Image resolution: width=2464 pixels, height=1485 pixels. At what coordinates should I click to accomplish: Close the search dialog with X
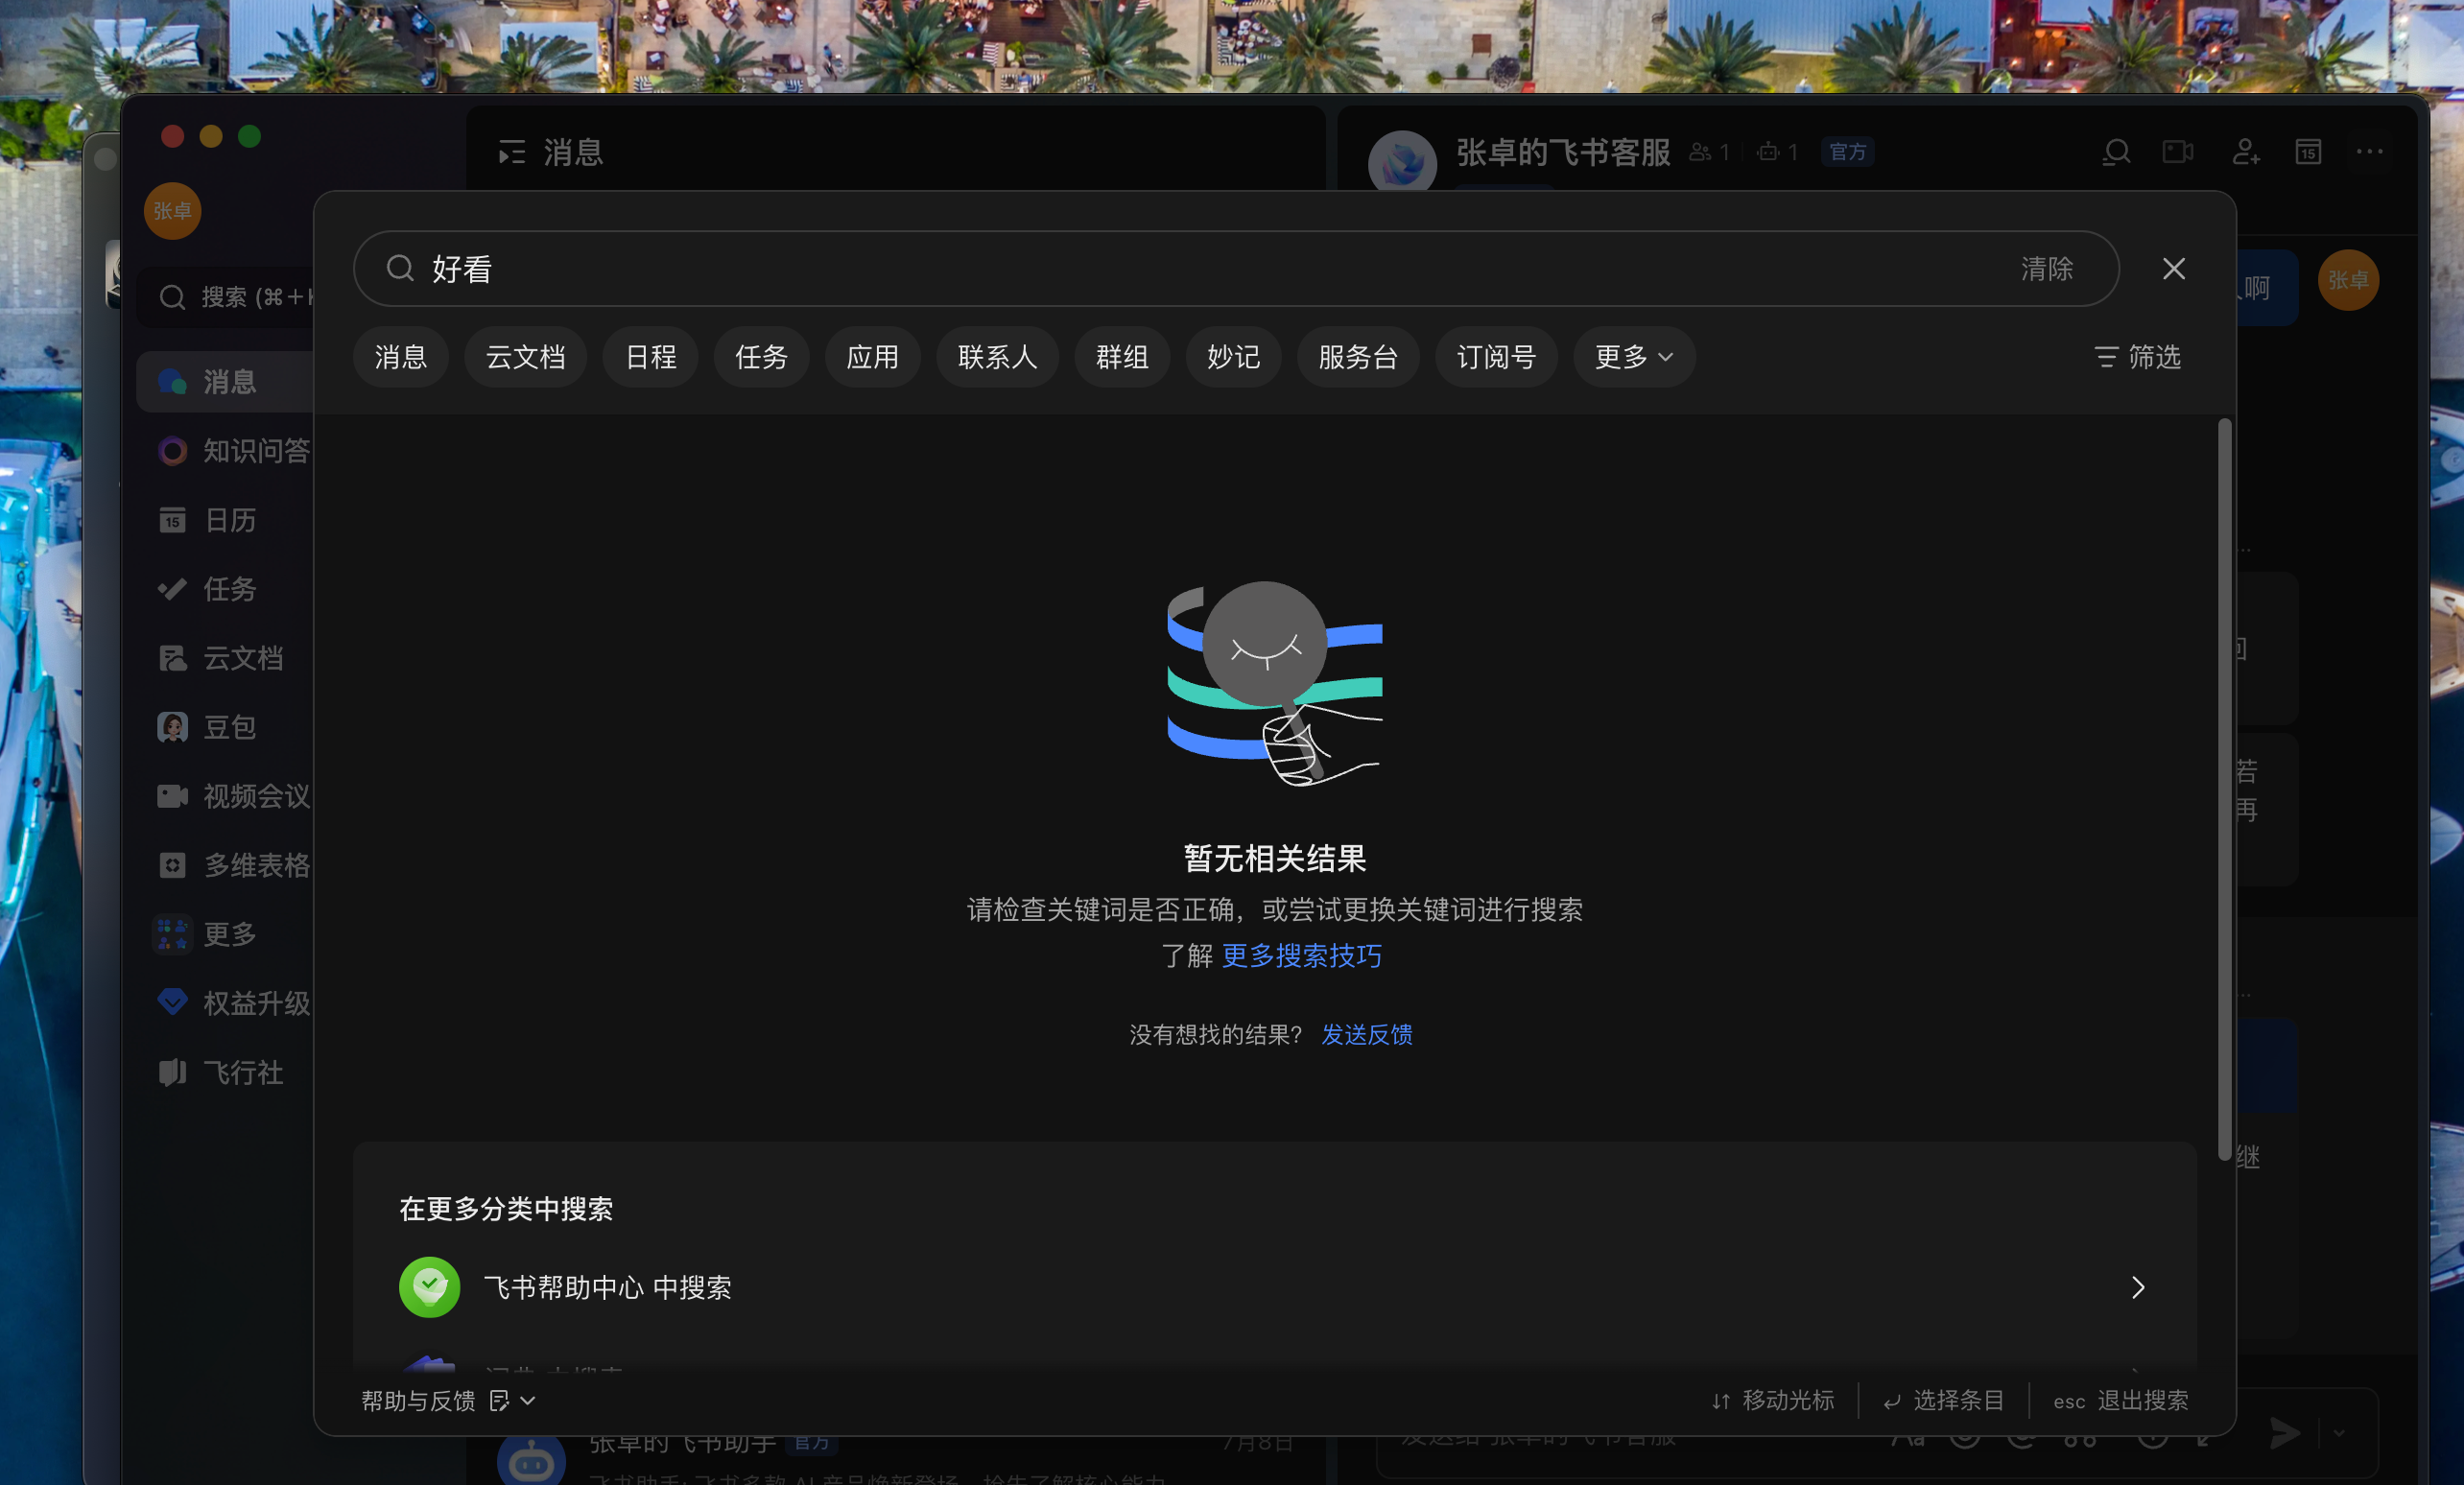(x=2173, y=269)
